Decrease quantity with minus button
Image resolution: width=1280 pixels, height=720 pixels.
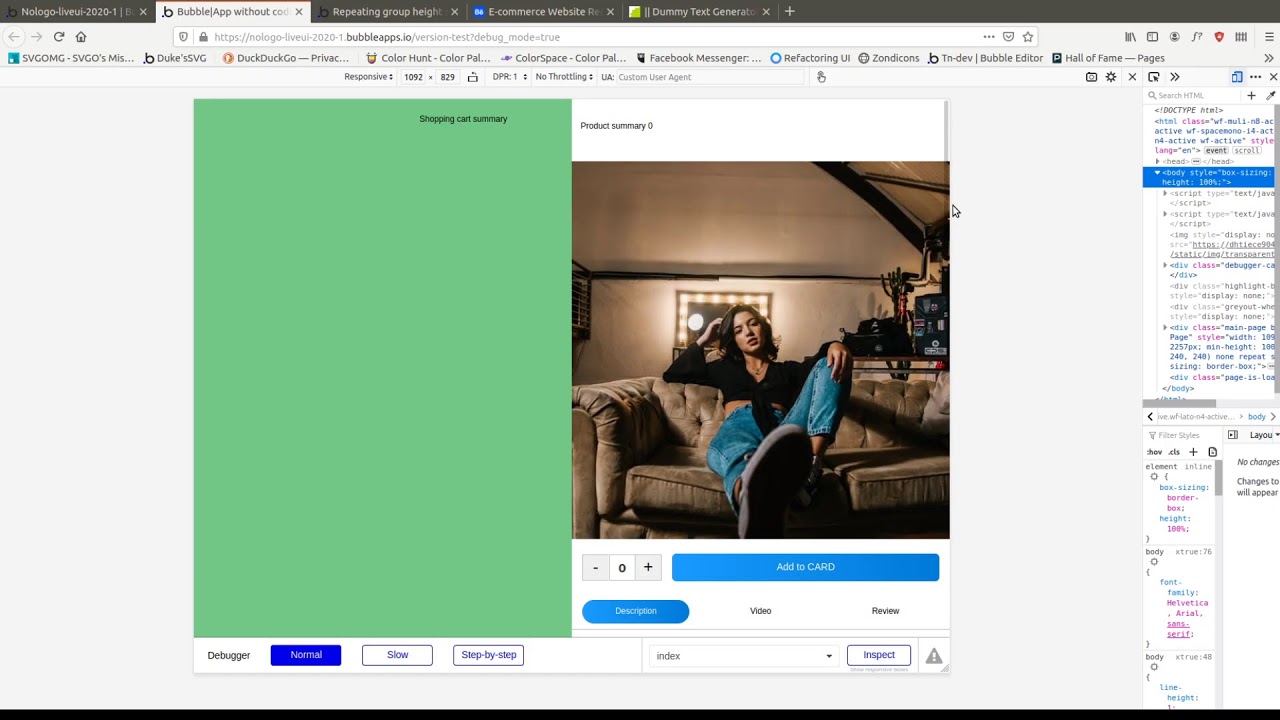595,567
